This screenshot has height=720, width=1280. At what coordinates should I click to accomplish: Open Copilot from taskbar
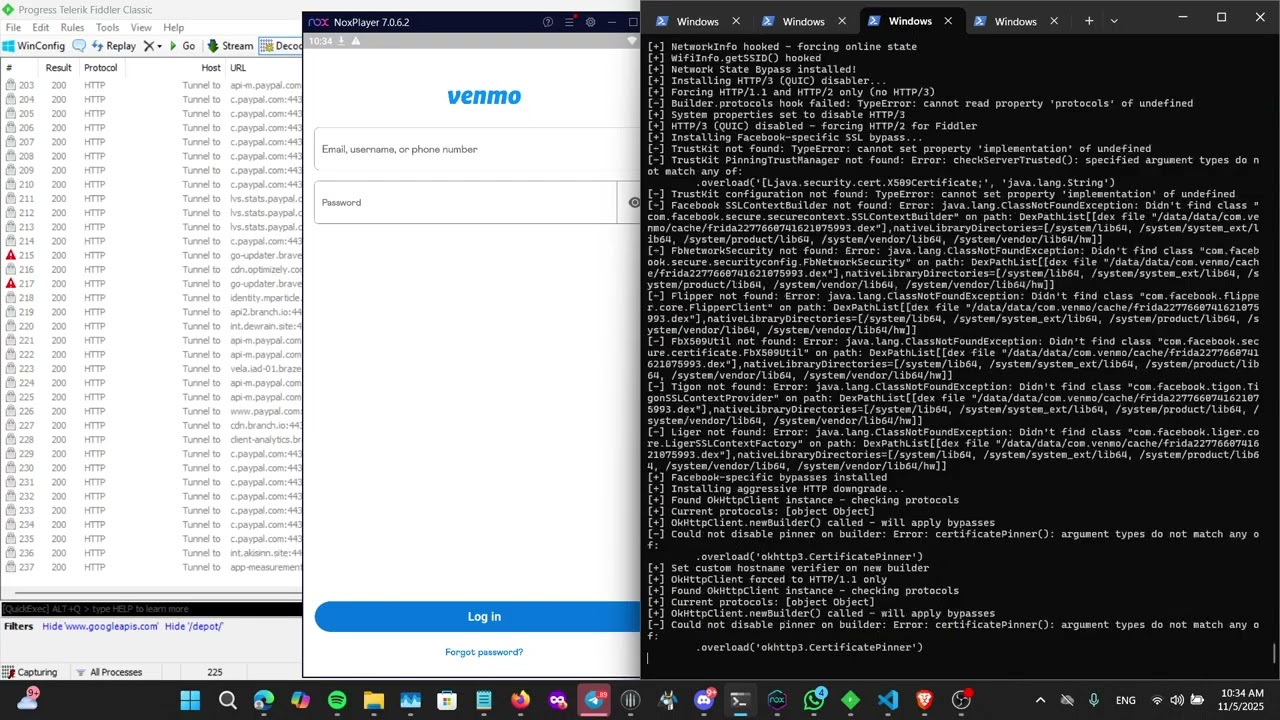(300, 700)
